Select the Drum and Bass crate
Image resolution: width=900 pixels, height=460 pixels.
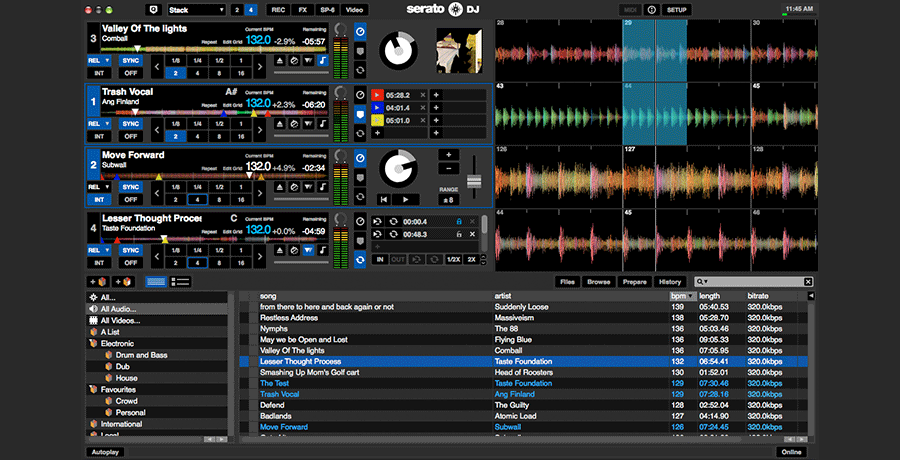(x=142, y=355)
